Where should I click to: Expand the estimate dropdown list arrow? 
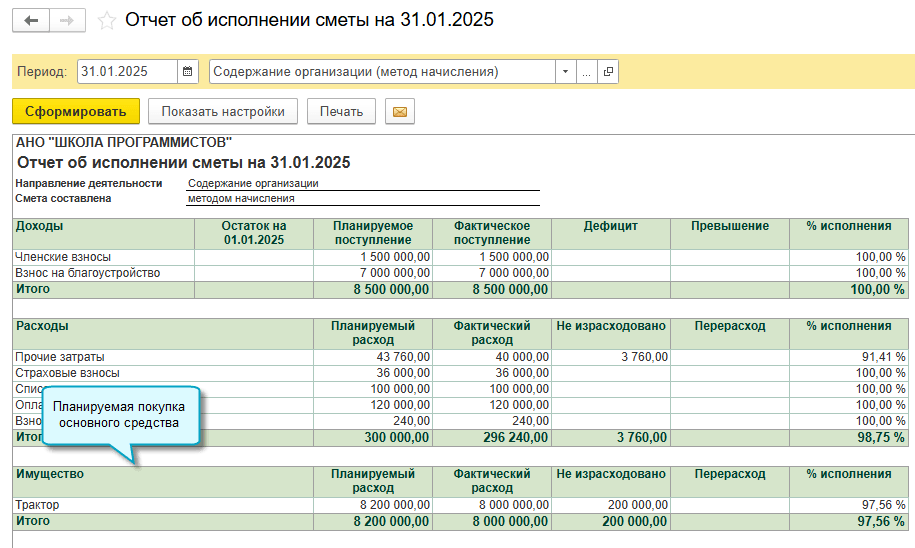pyautogui.click(x=565, y=72)
